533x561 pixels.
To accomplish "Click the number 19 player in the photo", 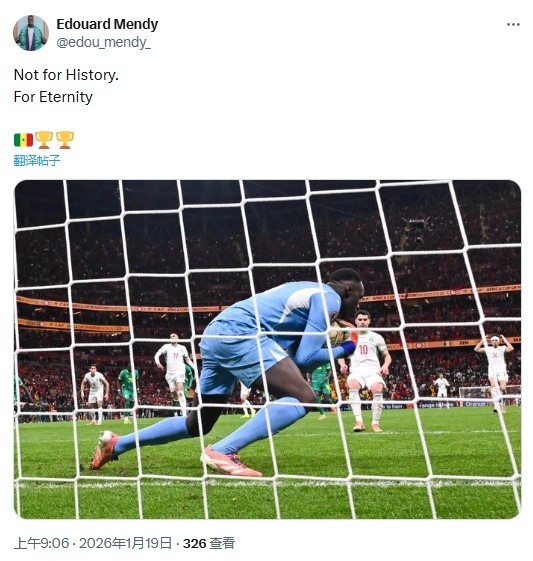I will click(x=175, y=372).
